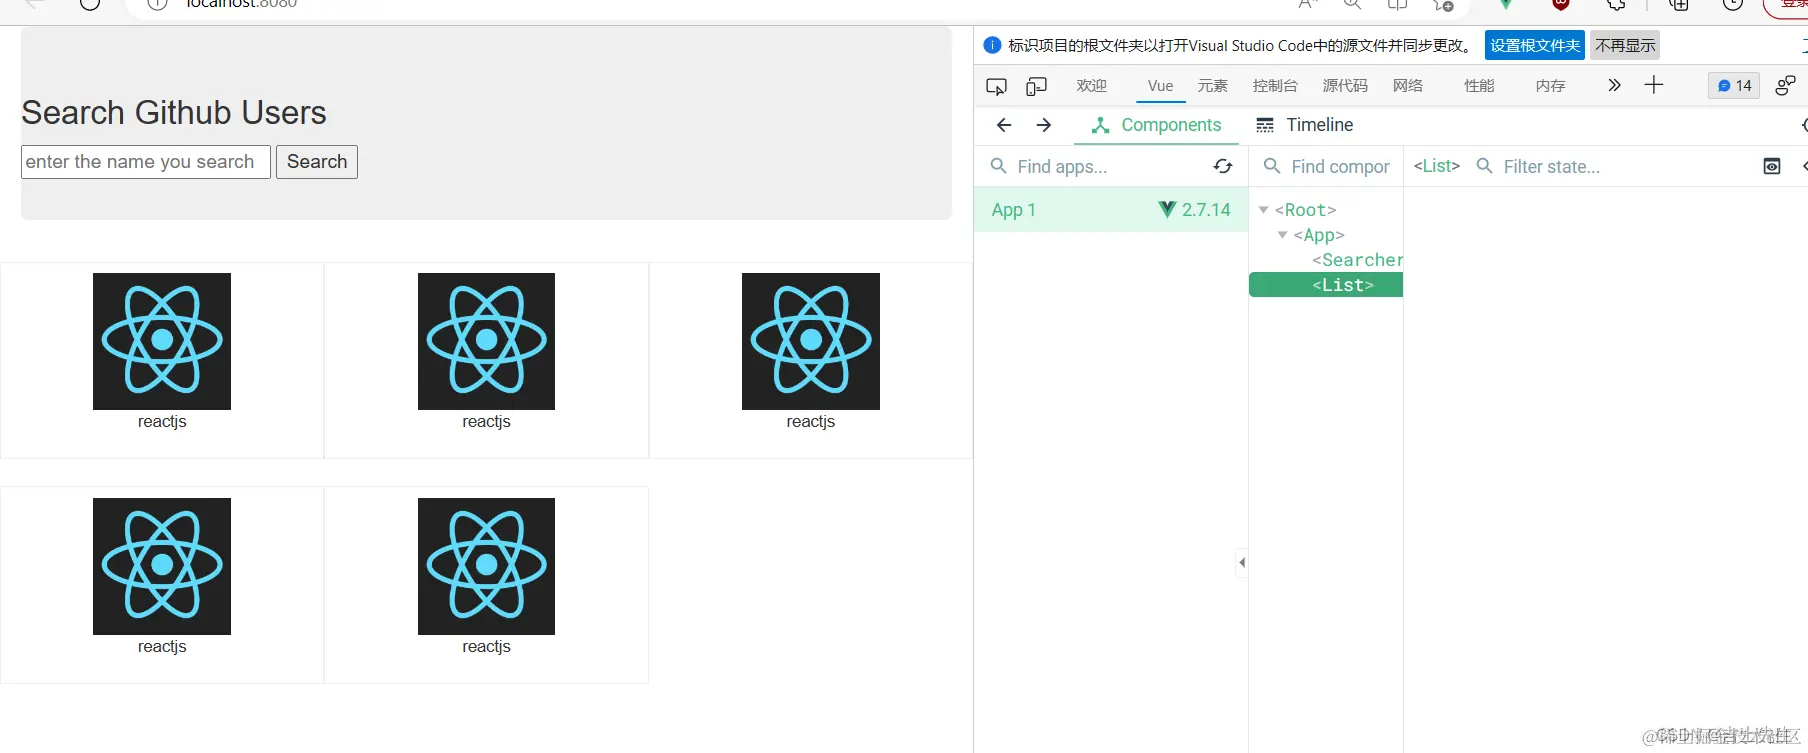Open the 性能 tab

pos(1479,86)
